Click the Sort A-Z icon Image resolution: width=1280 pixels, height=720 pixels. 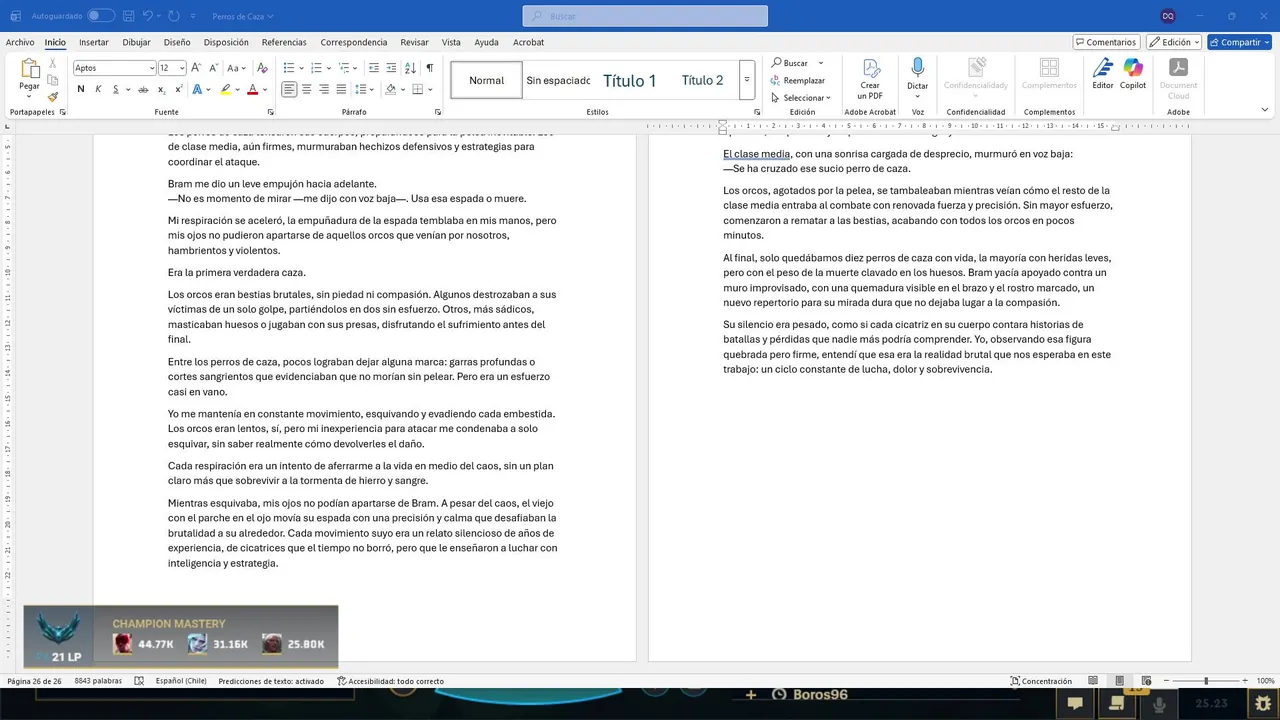[x=411, y=68]
